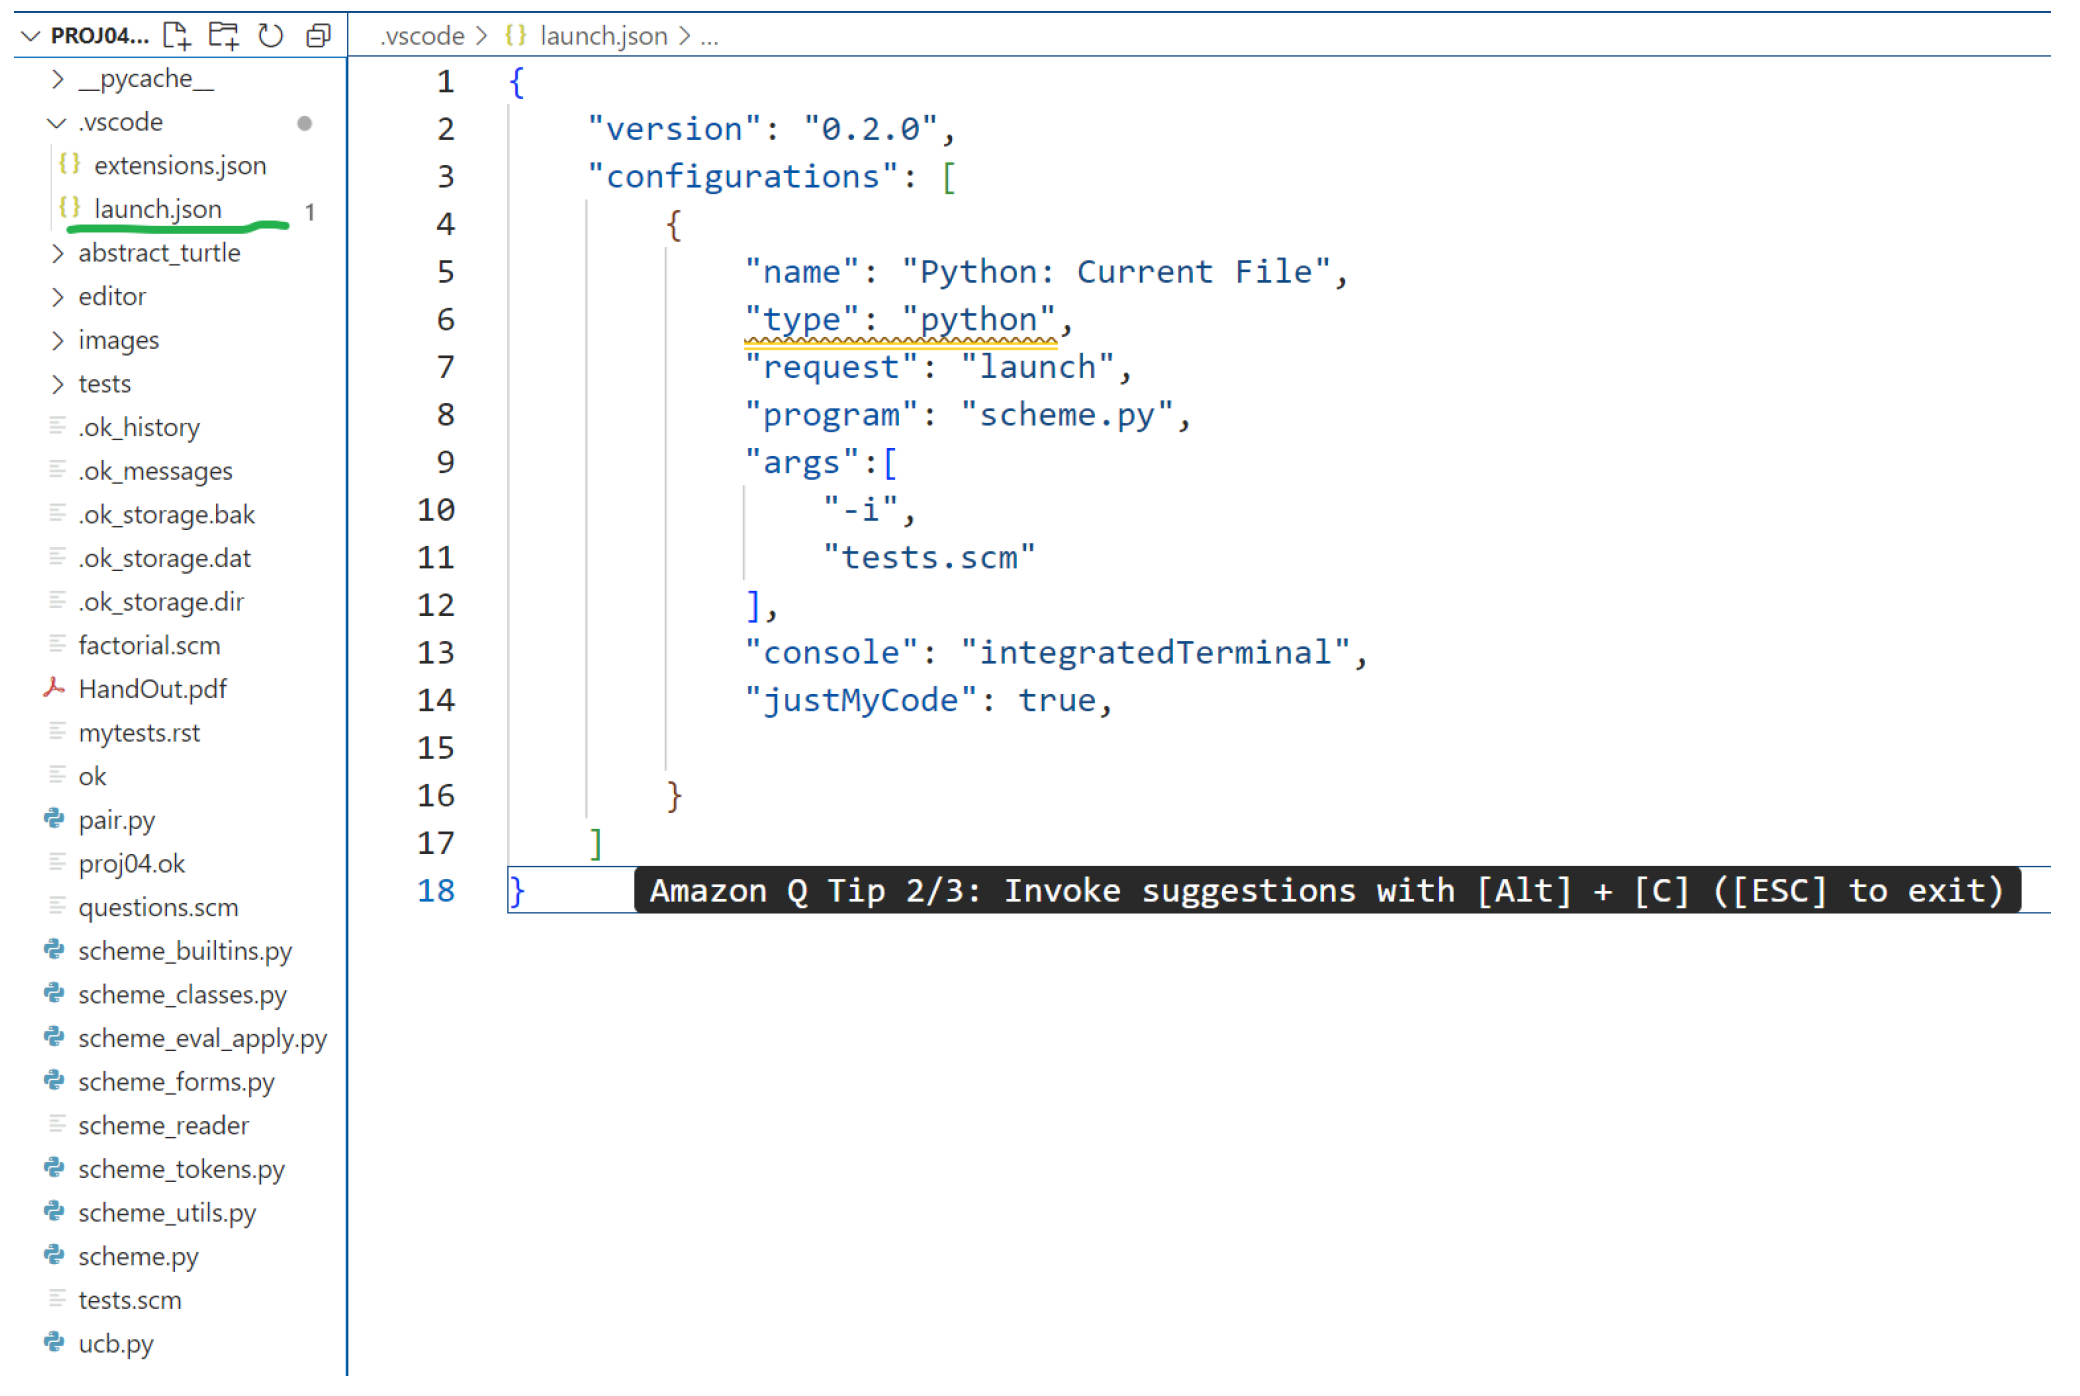This screenshot has height=1396, width=2080.
Task: Open tests.scm from the file list
Action: [130, 1300]
